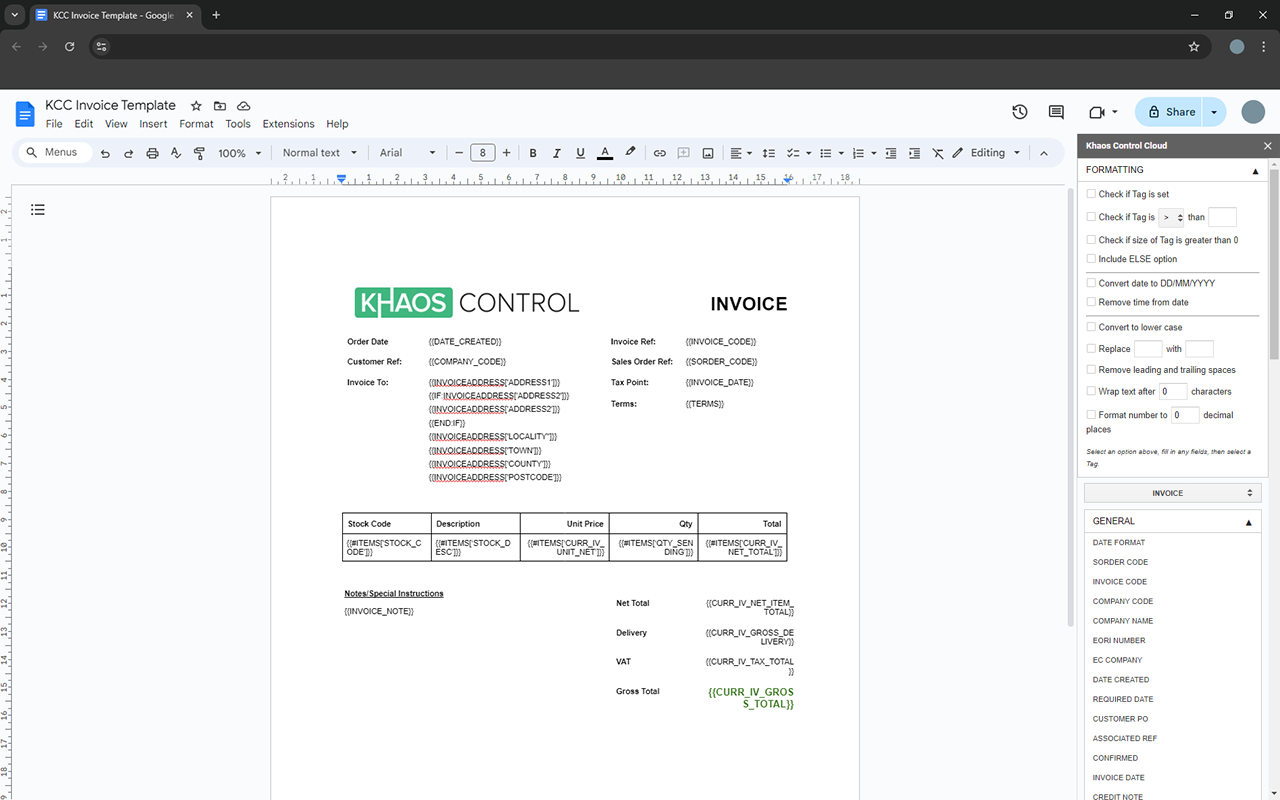This screenshot has width=1280, height=800.
Task: Undo the last action
Action: [105, 153]
